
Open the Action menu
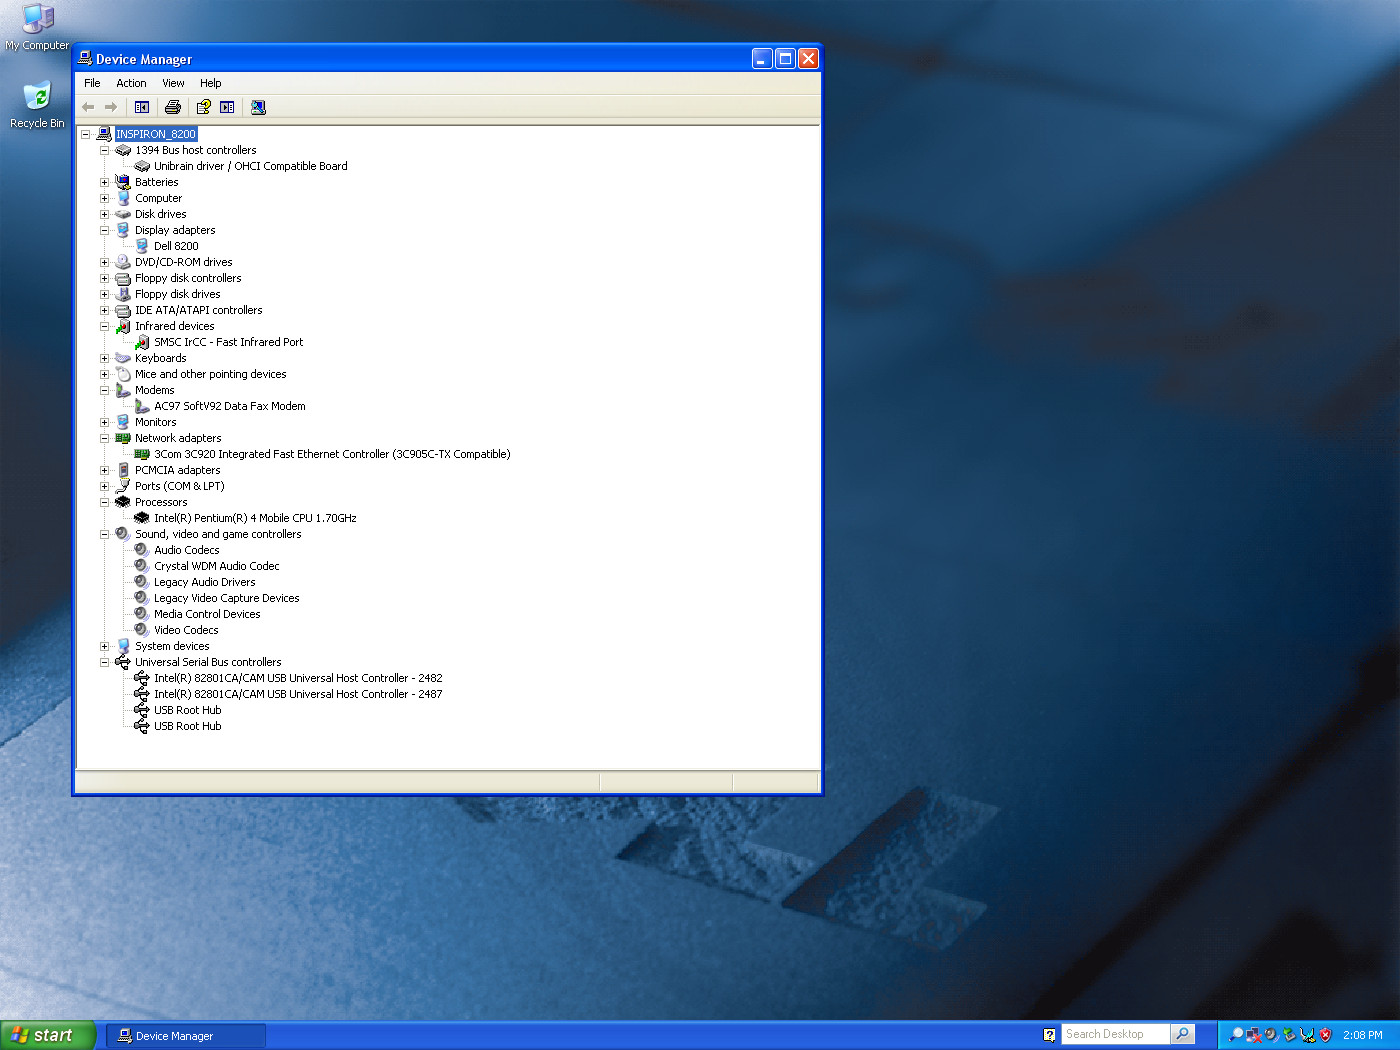tap(131, 83)
